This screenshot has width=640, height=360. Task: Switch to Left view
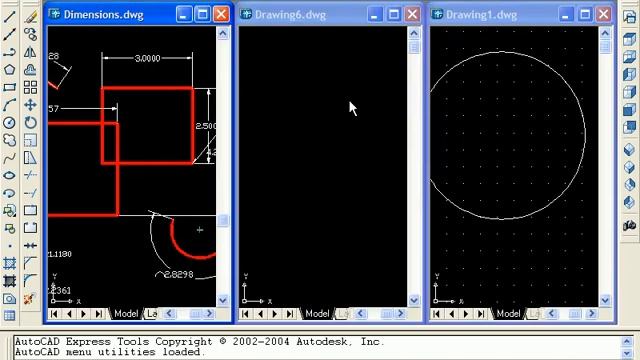point(629,74)
